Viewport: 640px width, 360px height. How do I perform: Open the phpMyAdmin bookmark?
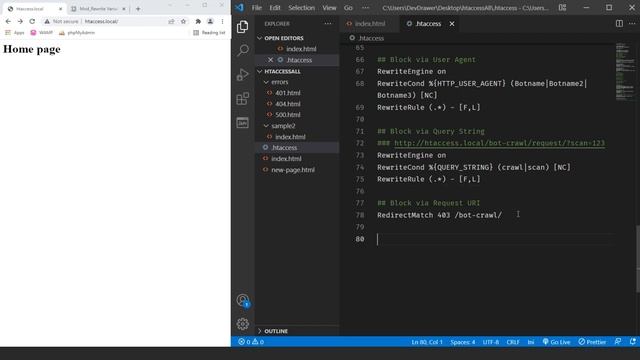77,33
